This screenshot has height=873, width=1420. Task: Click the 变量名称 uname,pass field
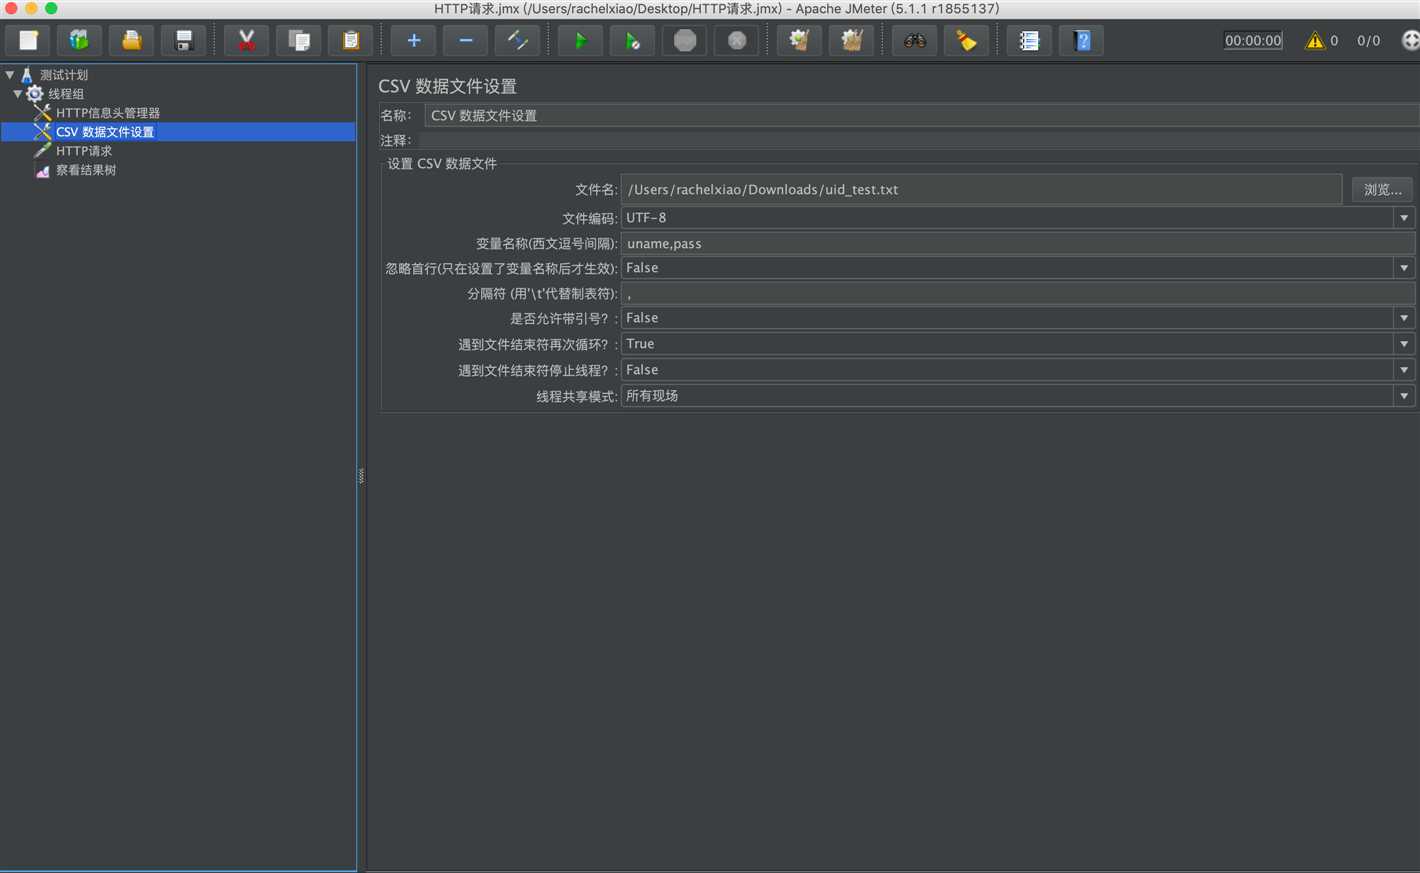pos(1018,244)
